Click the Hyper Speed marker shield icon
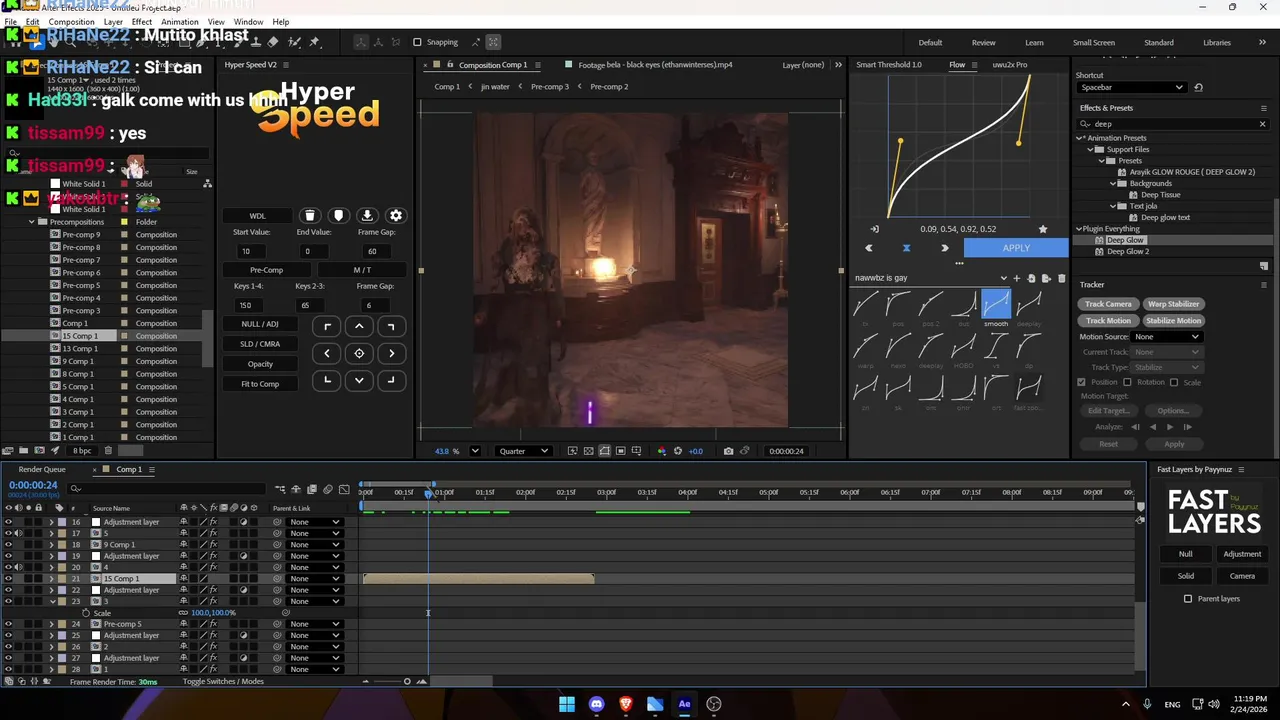The width and height of the screenshot is (1280, 720). click(x=338, y=216)
